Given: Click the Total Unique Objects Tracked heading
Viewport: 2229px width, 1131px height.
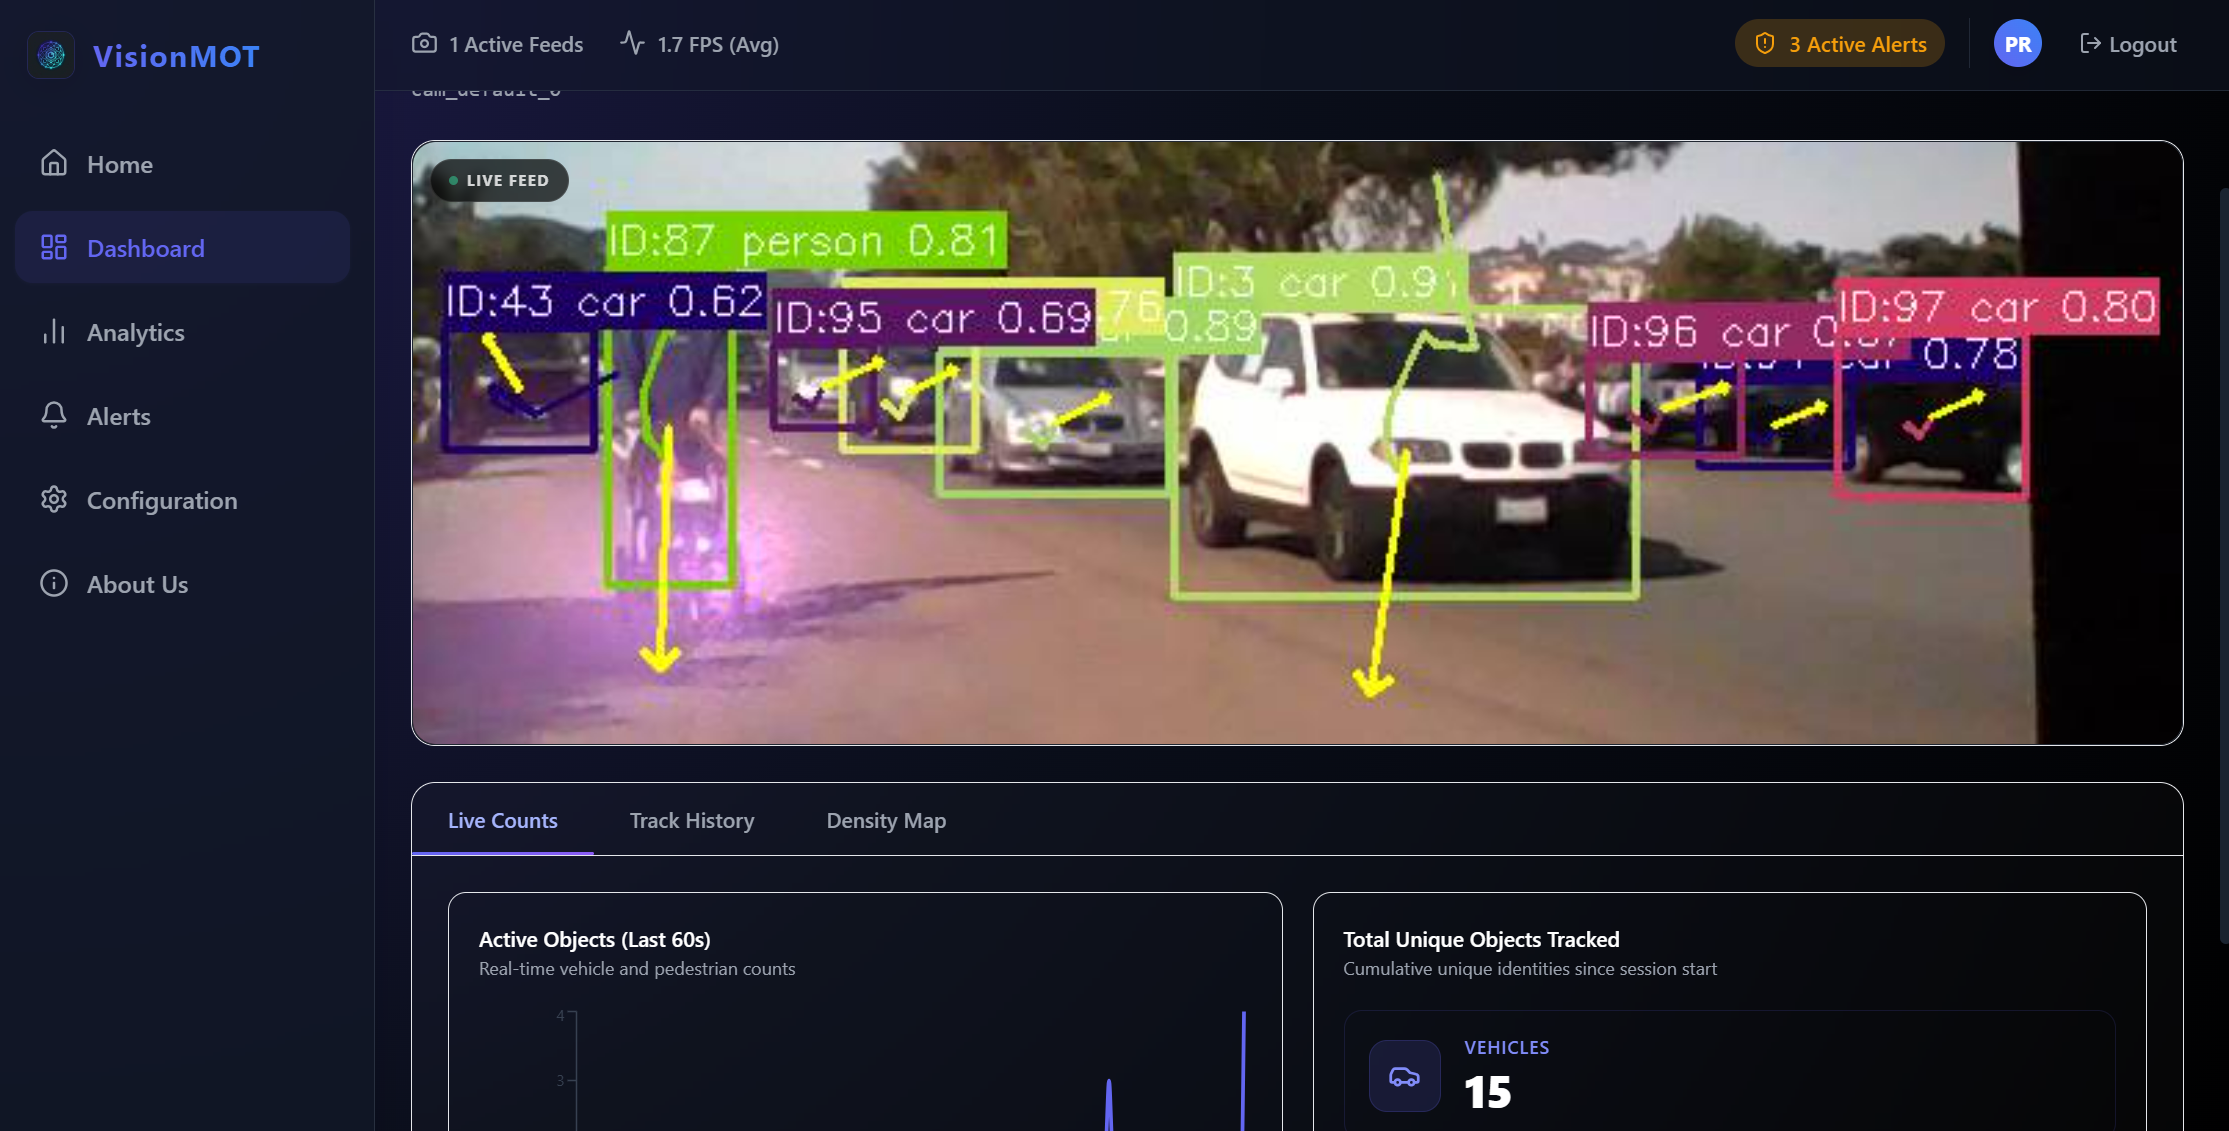Looking at the screenshot, I should point(1481,940).
